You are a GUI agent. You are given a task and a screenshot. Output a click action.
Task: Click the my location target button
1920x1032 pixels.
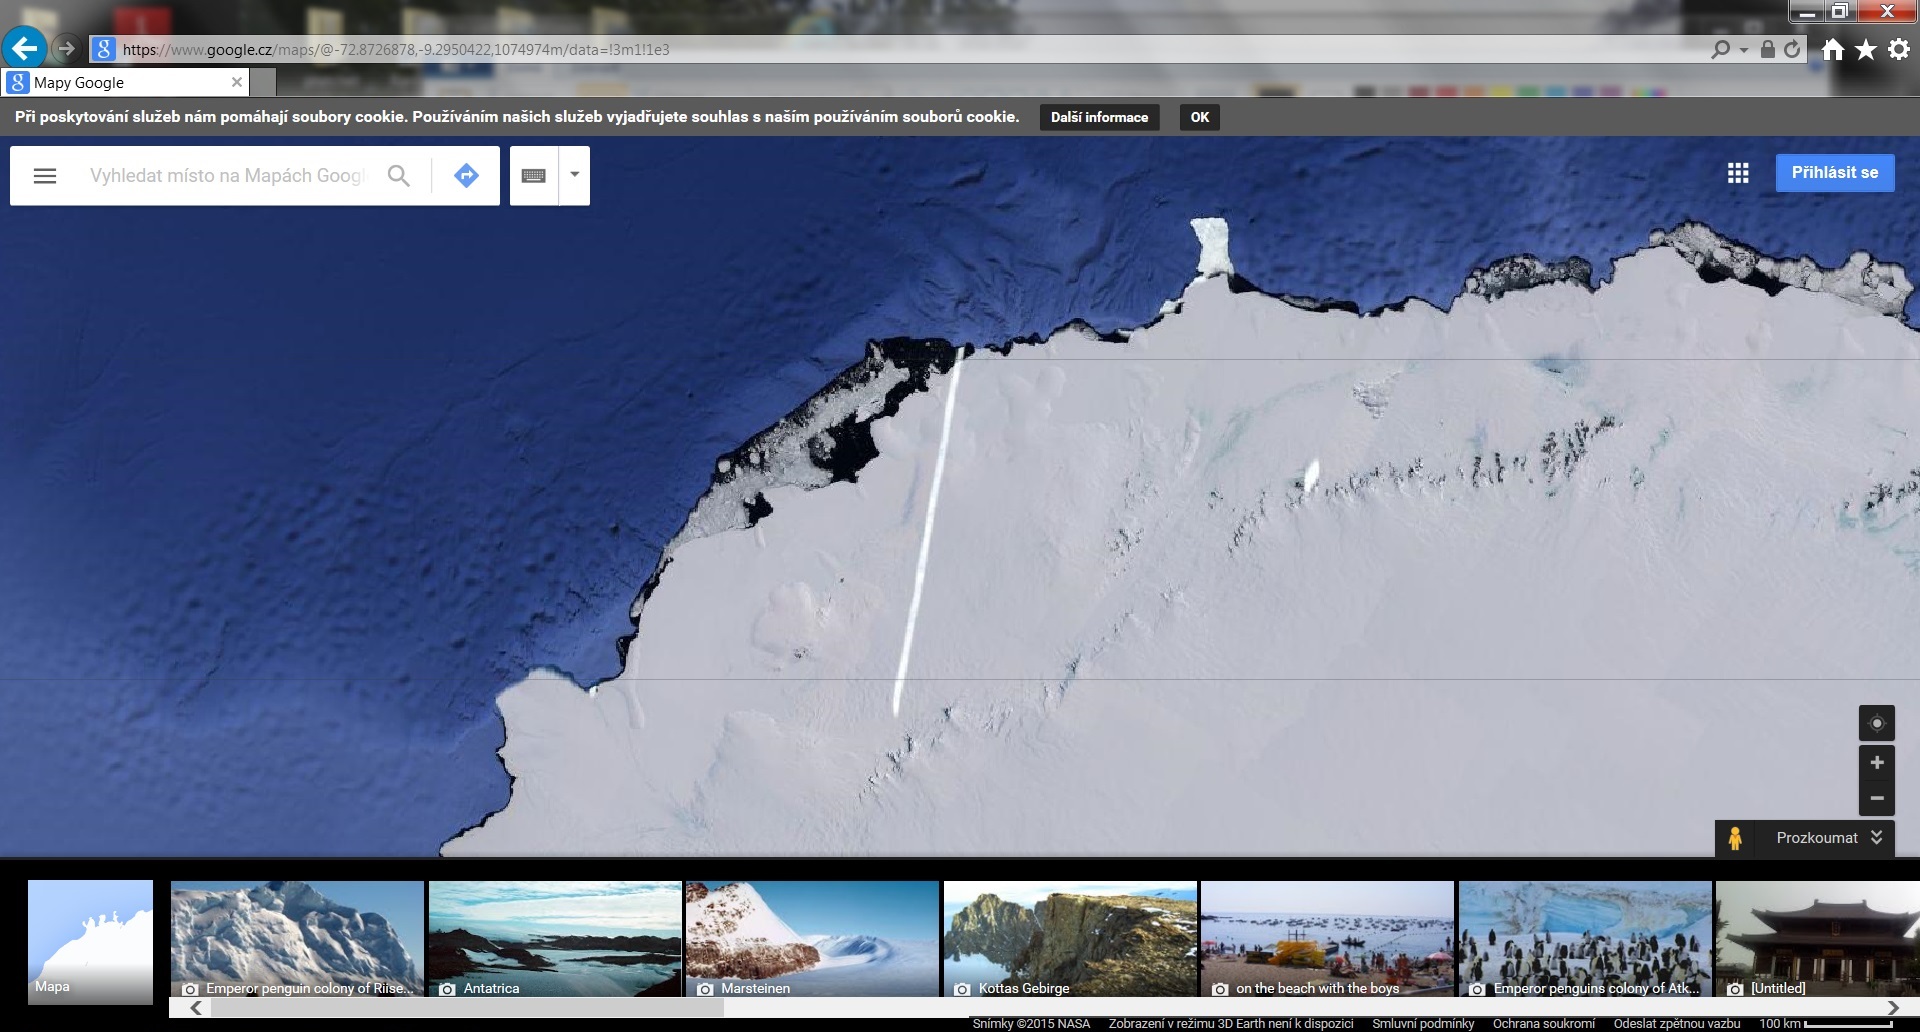click(x=1876, y=723)
